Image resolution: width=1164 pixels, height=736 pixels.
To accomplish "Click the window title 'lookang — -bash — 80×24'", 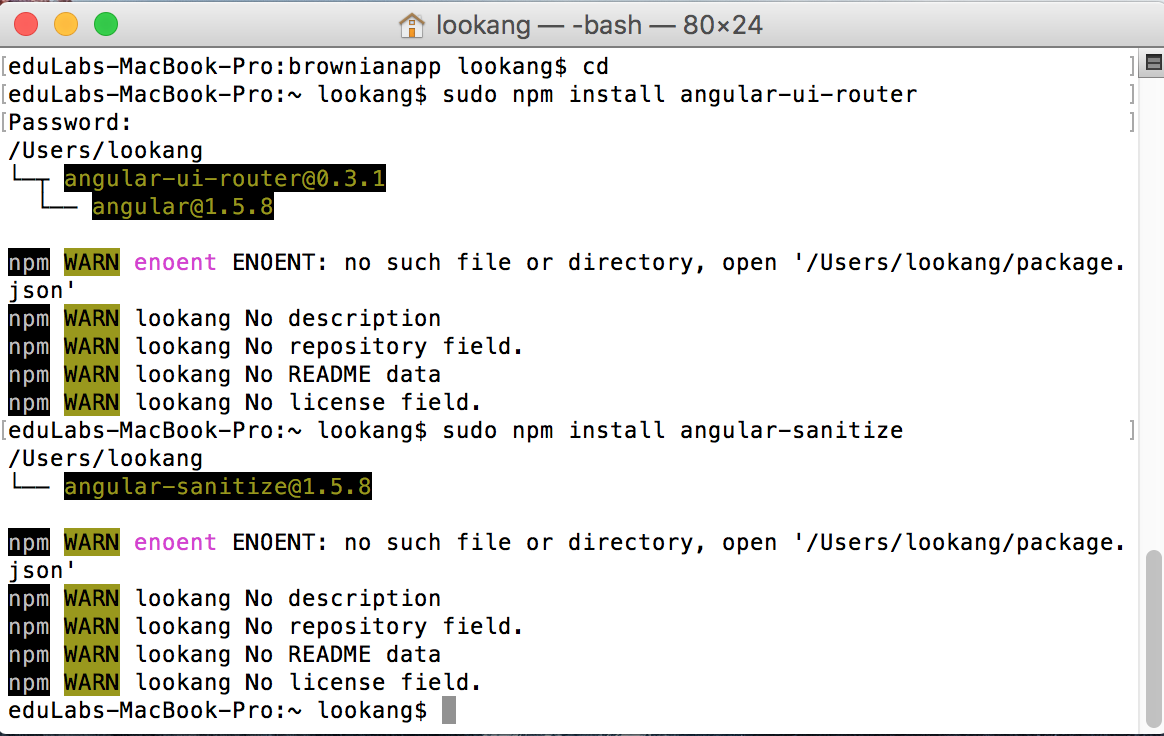I will (x=598, y=25).
